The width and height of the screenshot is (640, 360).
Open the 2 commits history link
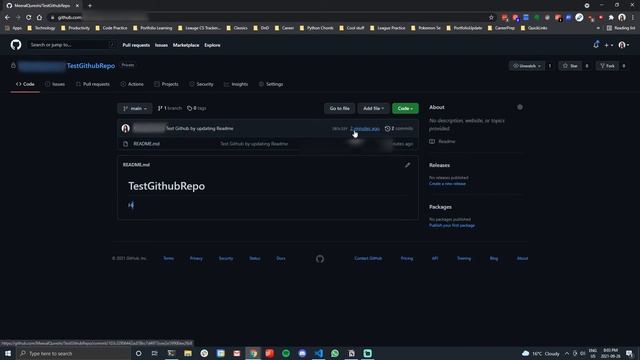(x=399, y=129)
